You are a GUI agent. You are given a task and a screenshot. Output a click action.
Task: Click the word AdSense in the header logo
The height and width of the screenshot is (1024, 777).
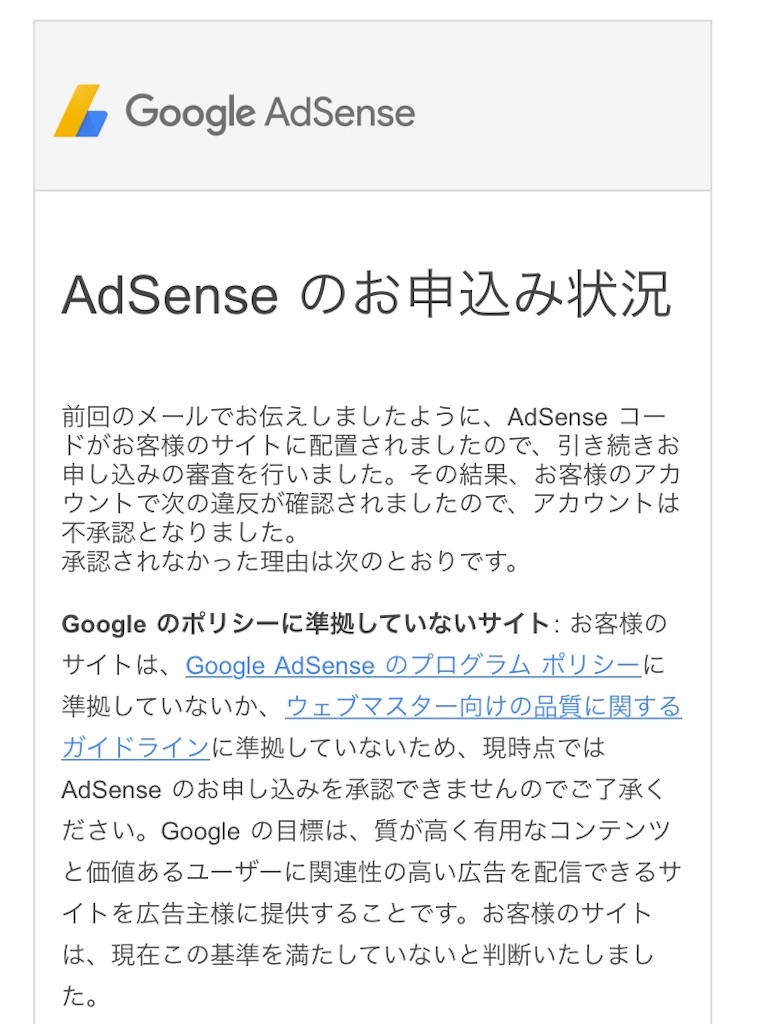pyautogui.click(x=340, y=112)
